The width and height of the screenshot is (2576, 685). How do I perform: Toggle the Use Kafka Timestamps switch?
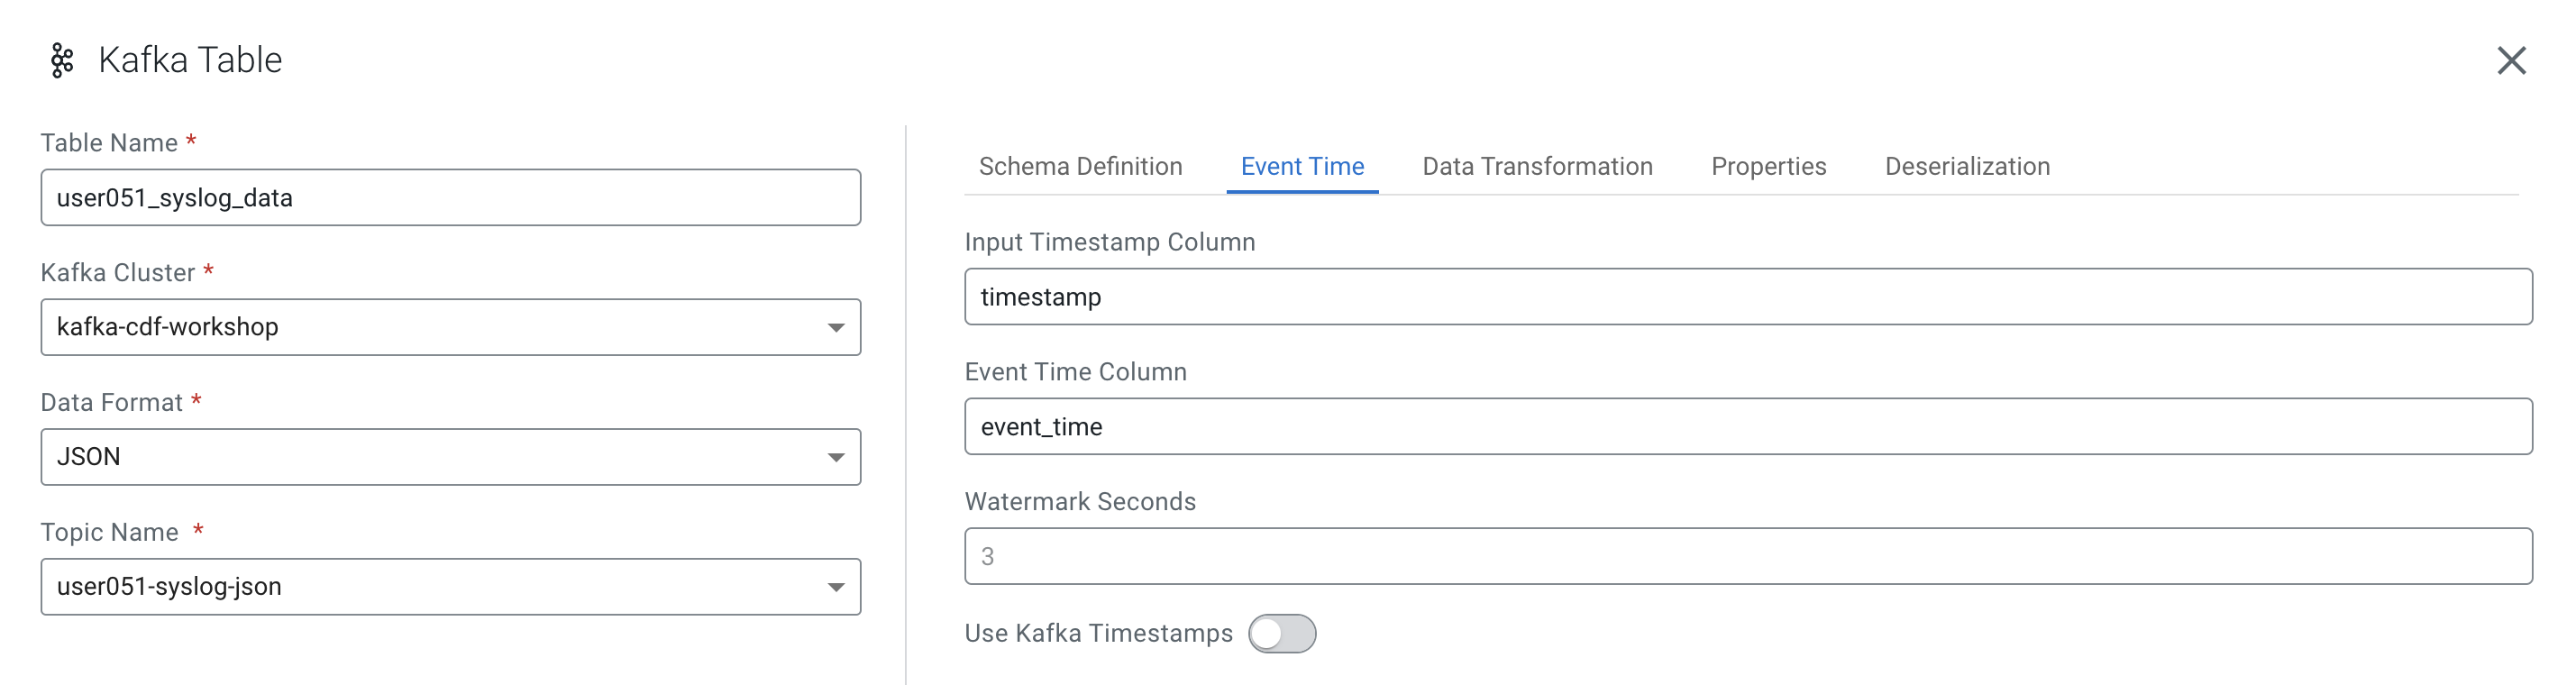pos(1282,633)
